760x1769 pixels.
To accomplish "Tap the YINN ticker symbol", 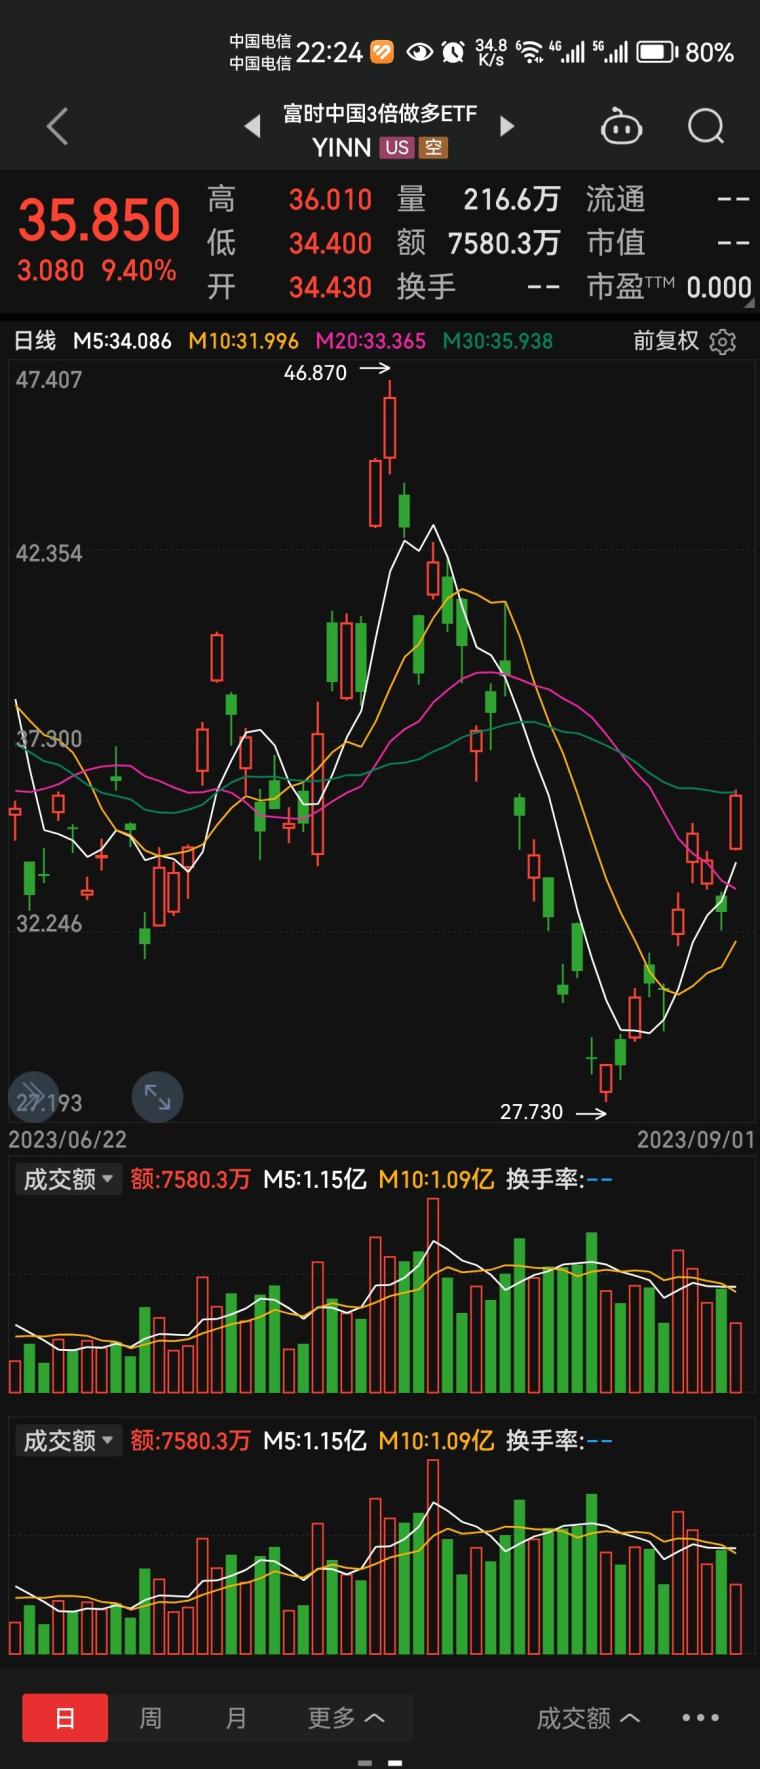I will (x=341, y=147).
